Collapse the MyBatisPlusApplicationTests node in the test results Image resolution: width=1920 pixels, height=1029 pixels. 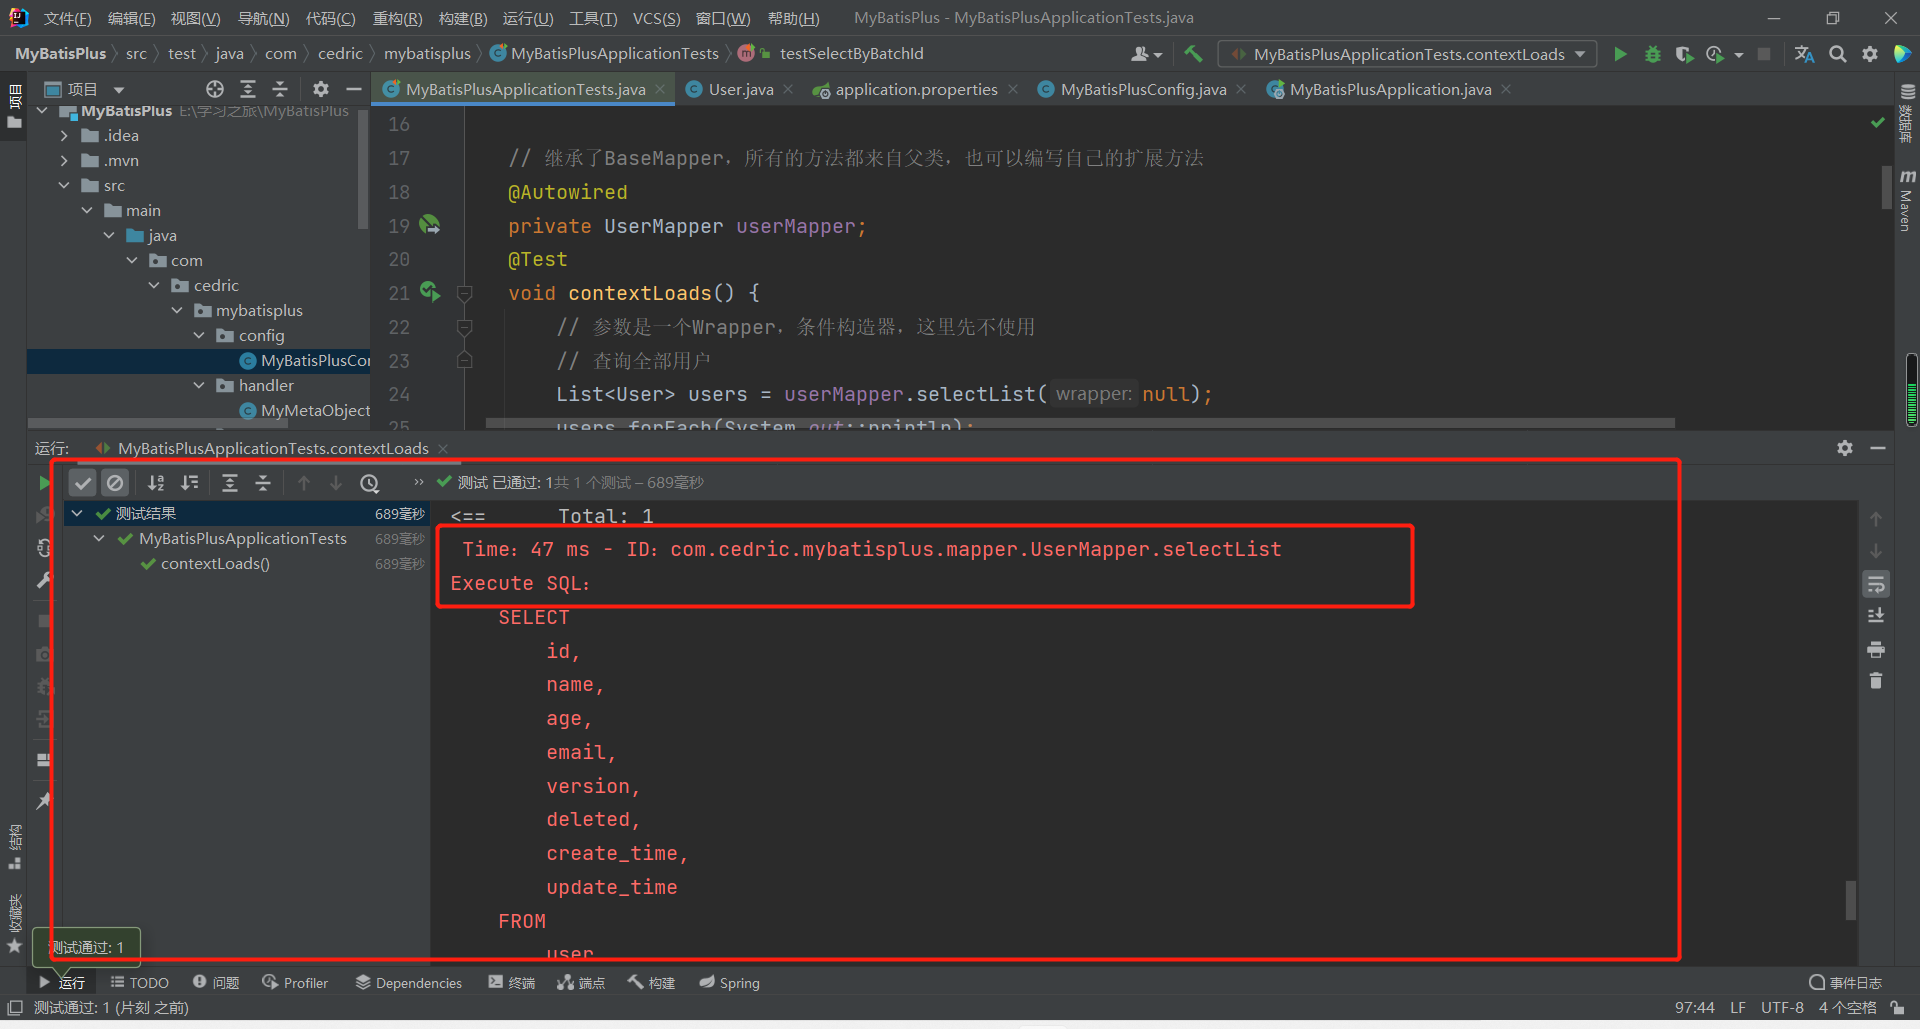[99, 539]
